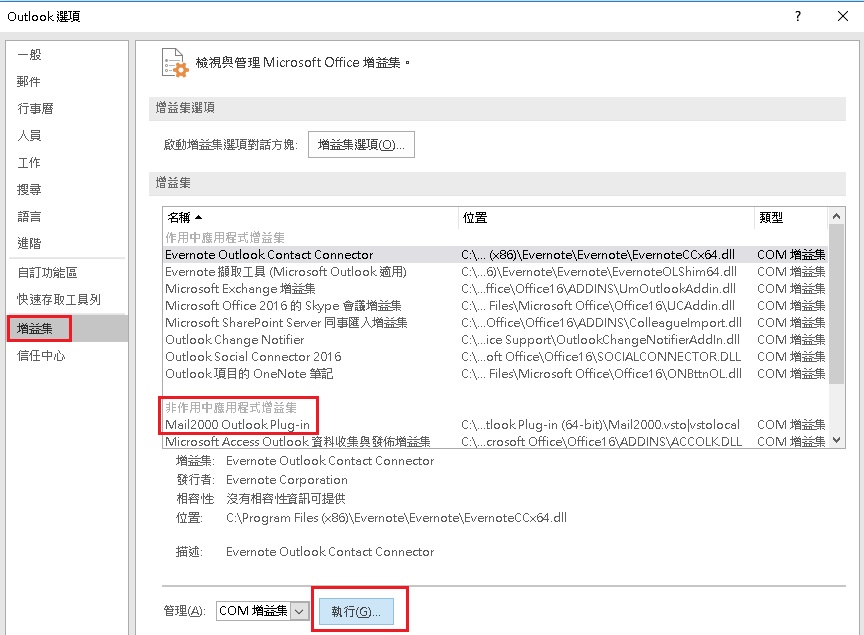Click the 執行(G) button
864x635 pixels.
(359, 611)
